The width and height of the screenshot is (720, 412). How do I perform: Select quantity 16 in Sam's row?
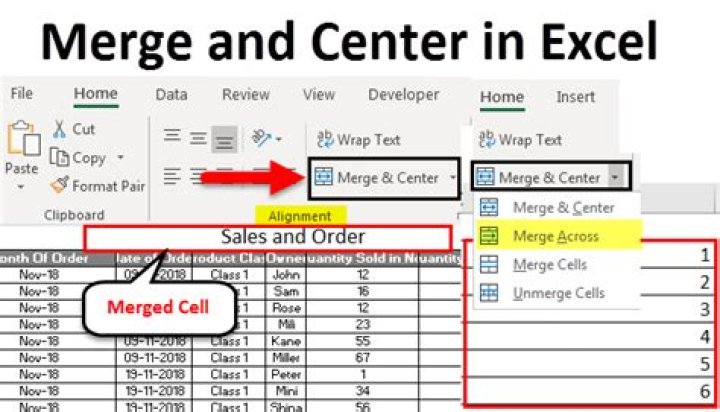tap(362, 291)
